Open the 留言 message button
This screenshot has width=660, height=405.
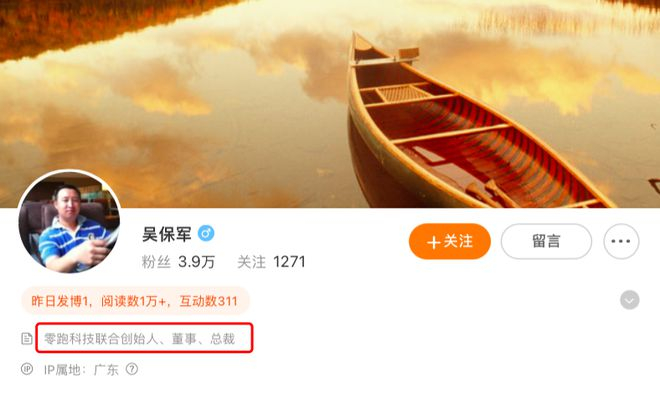tap(546, 241)
